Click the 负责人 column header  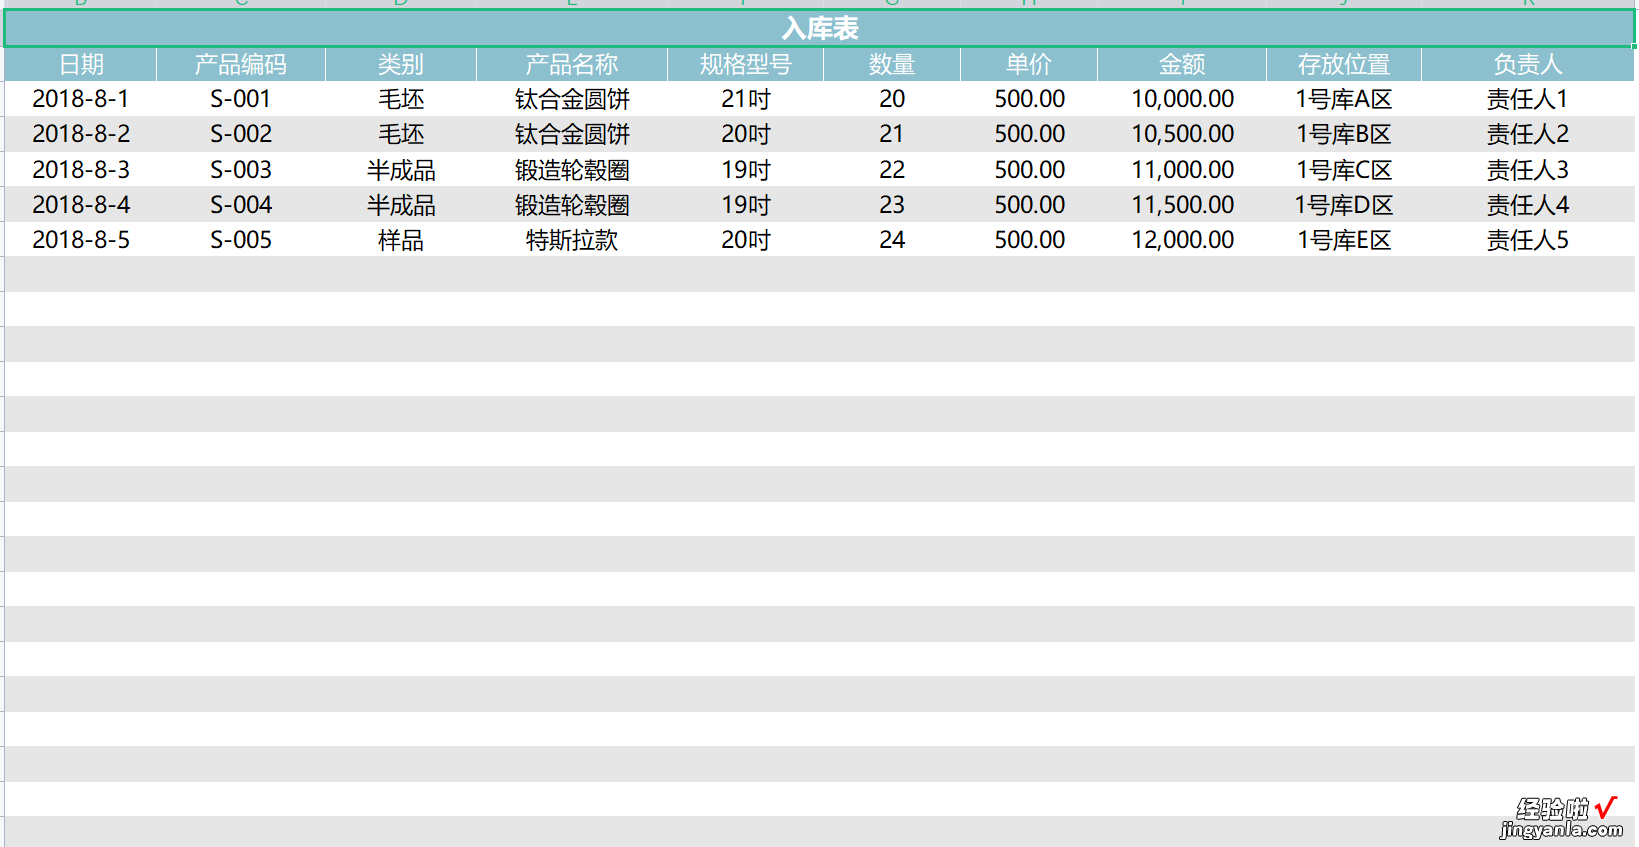pyautogui.click(x=1528, y=64)
